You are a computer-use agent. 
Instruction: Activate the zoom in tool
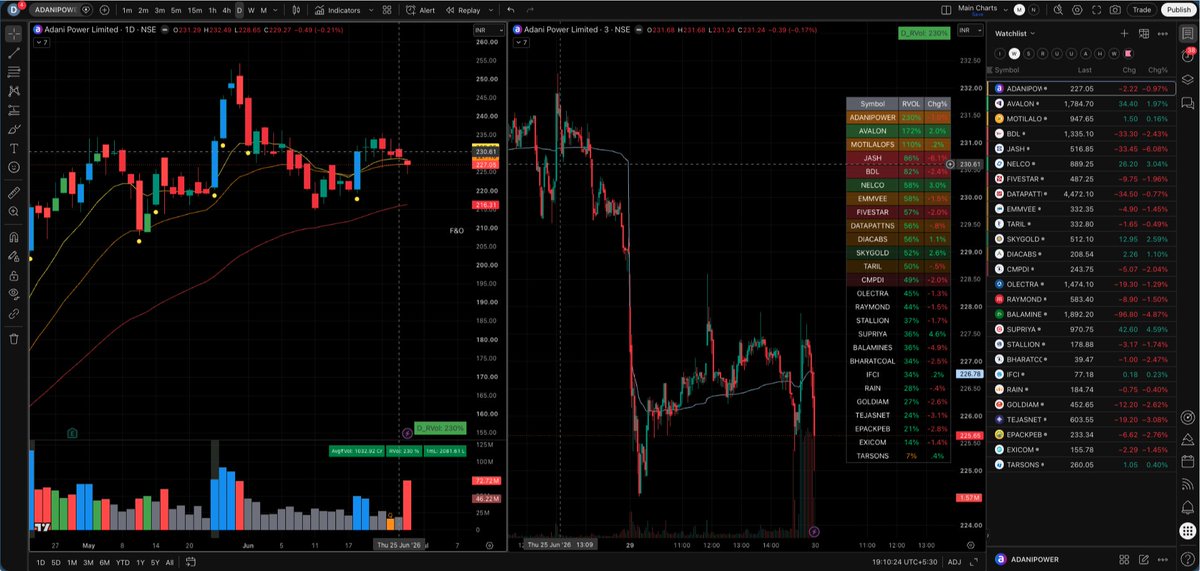pos(14,212)
